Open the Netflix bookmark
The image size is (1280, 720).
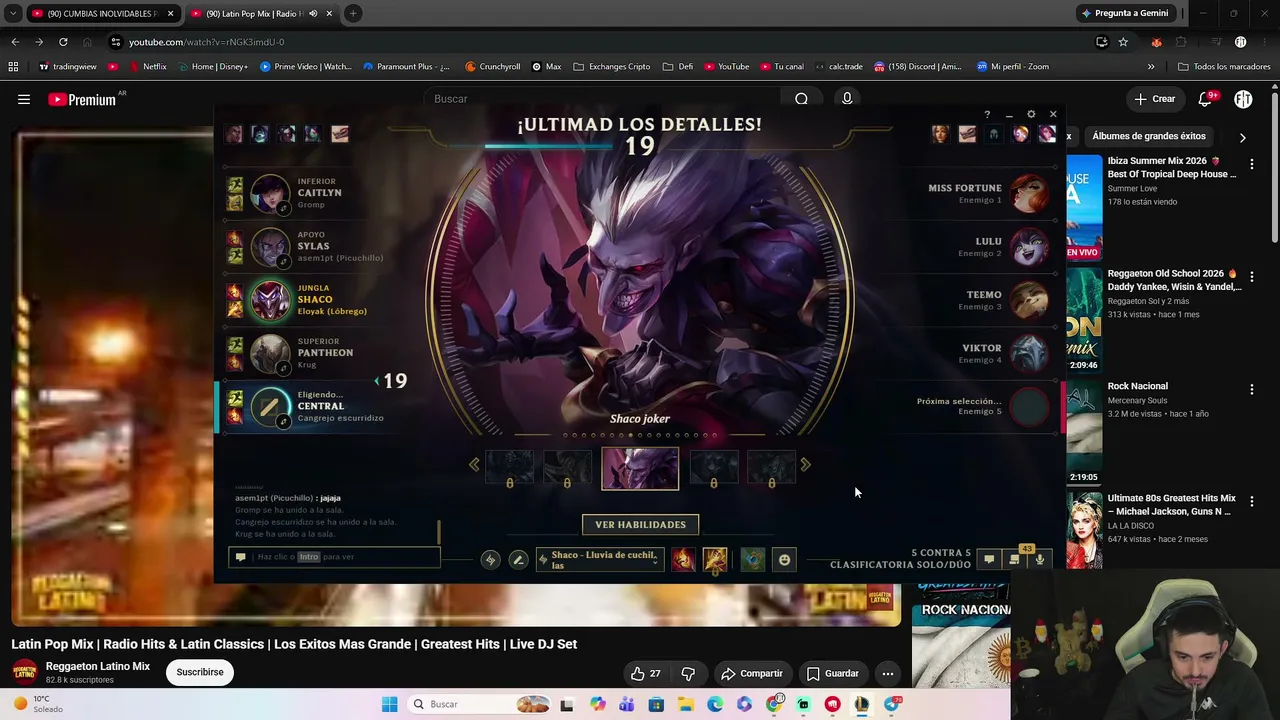(146, 67)
